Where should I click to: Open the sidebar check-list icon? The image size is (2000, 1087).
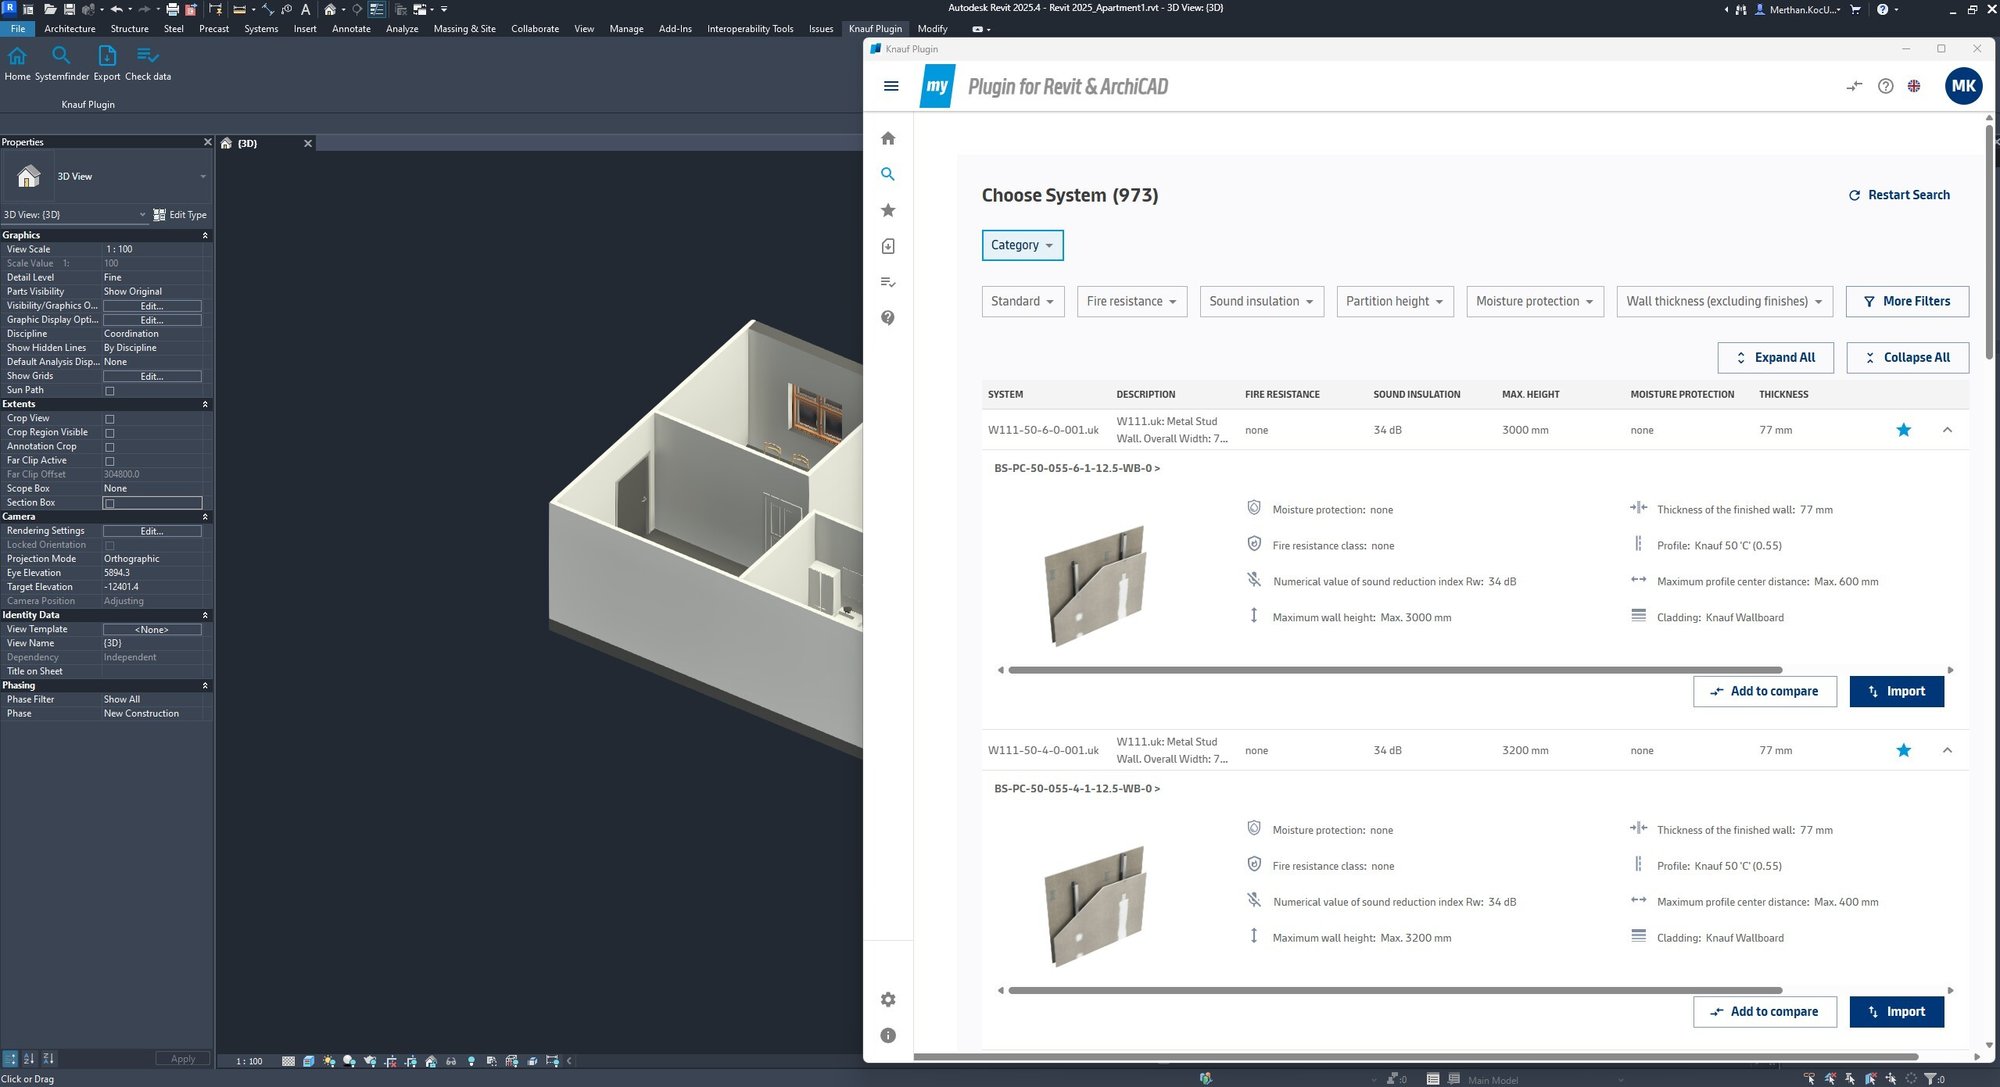(x=888, y=282)
